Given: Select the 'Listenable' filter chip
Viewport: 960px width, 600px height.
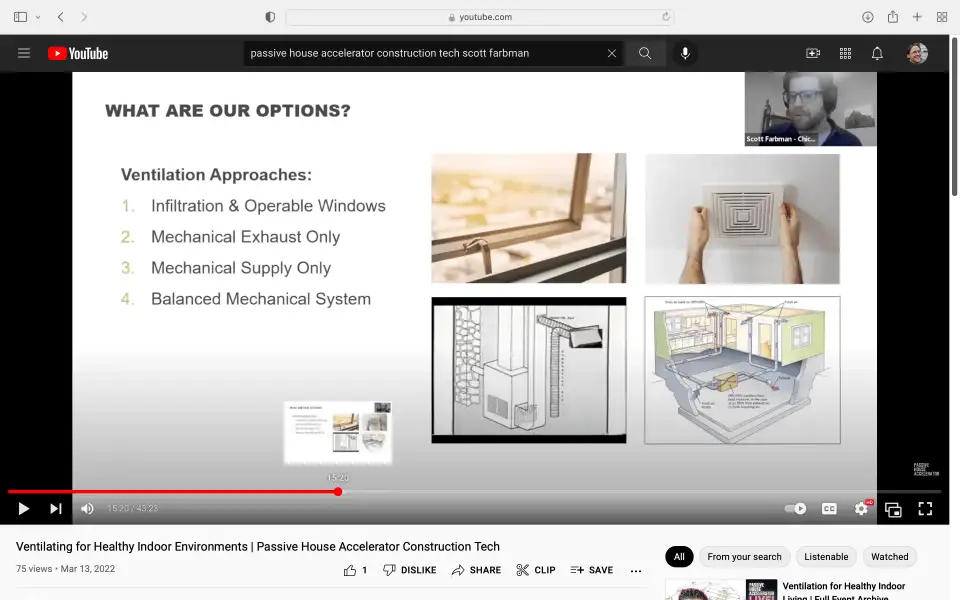Looking at the screenshot, I should (x=826, y=557).
